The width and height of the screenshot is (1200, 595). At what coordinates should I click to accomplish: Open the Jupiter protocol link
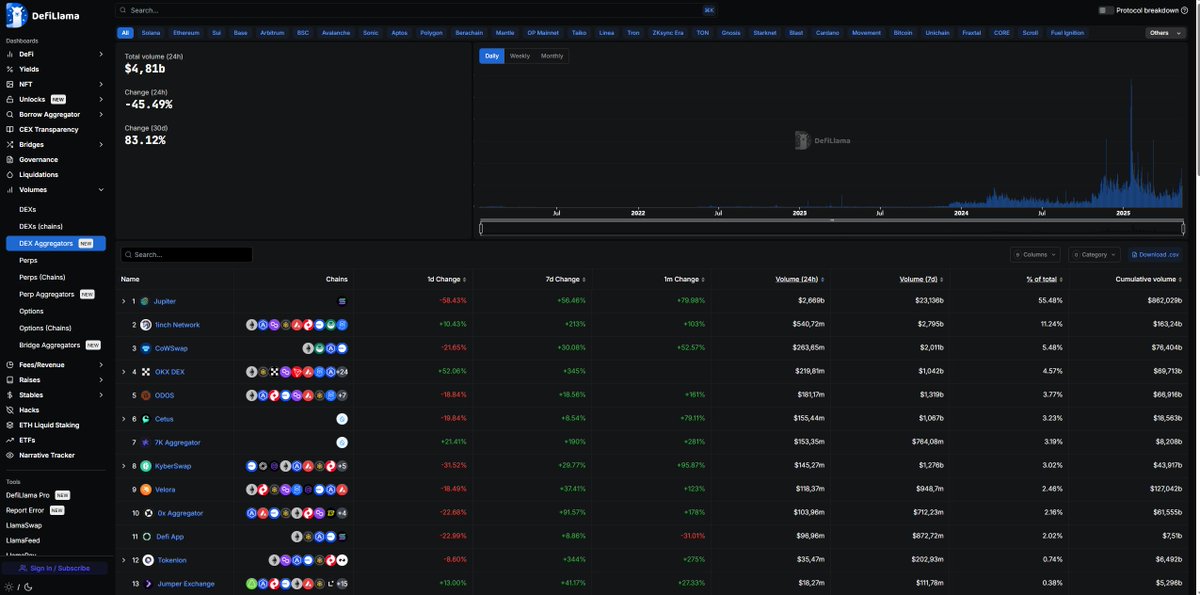(x=165, y=301)
